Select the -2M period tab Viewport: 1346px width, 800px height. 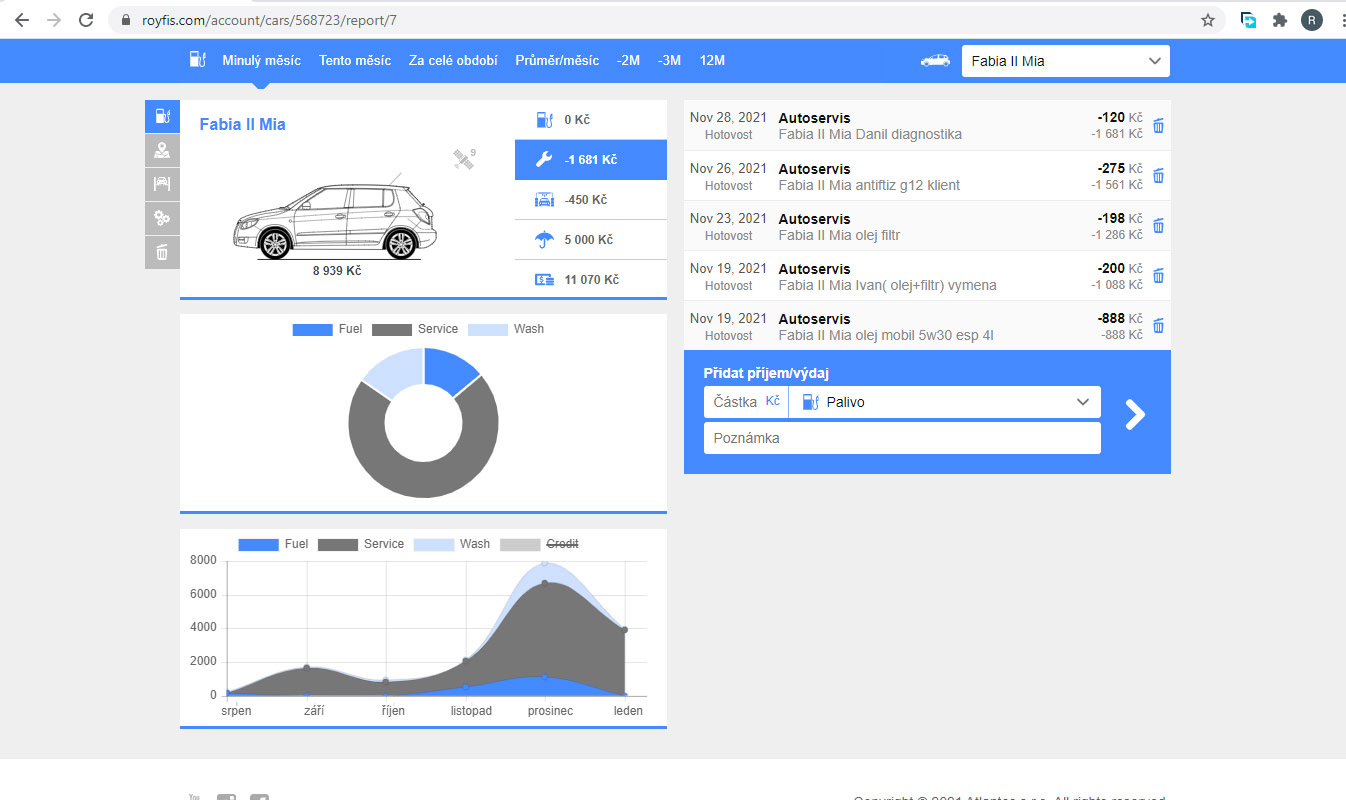click(x=628, y=60)
